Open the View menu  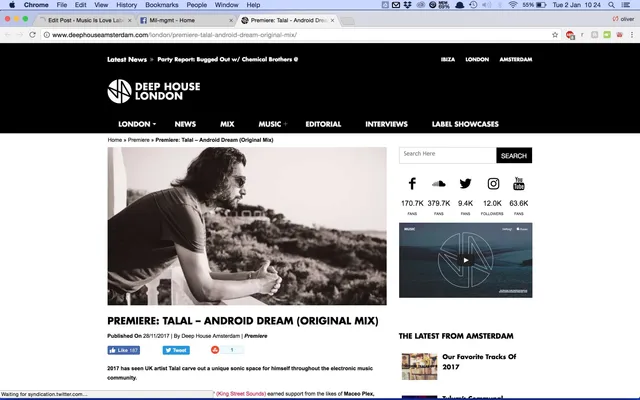click(101, 5)
